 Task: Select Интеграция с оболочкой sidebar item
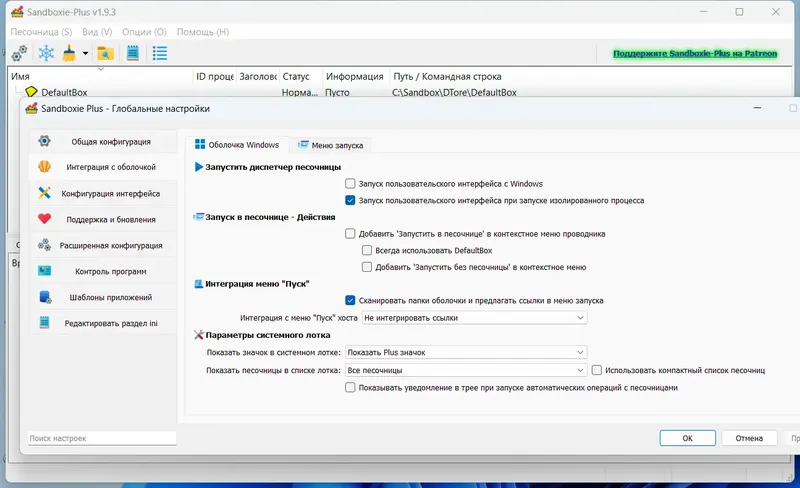[104, 167]
